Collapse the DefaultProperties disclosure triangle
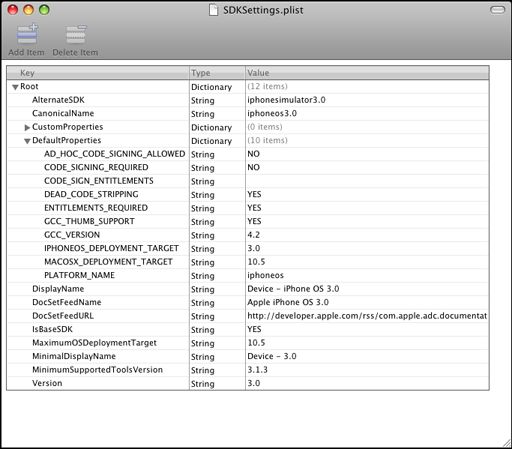The height and width of the screenshot is (449, 512). click(x=27, y=141)
